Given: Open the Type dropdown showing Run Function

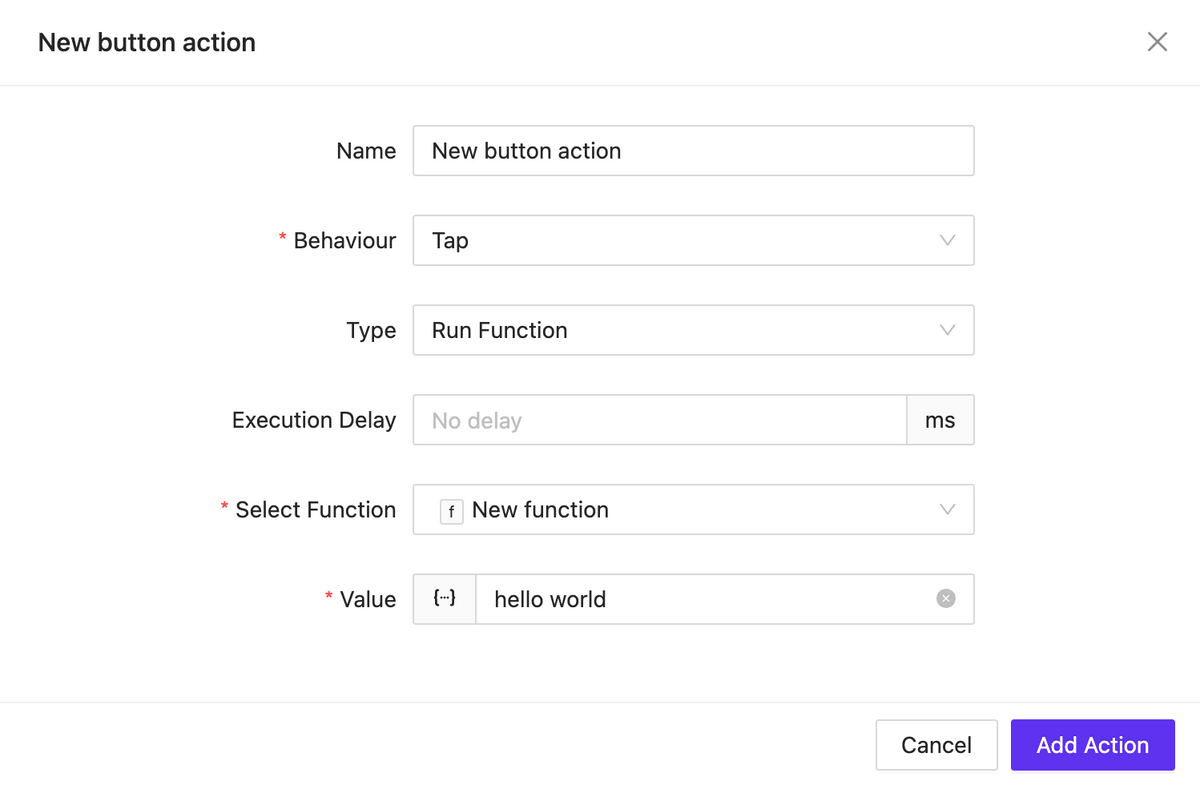Looking at the screenshot, I should pos(694,330).
